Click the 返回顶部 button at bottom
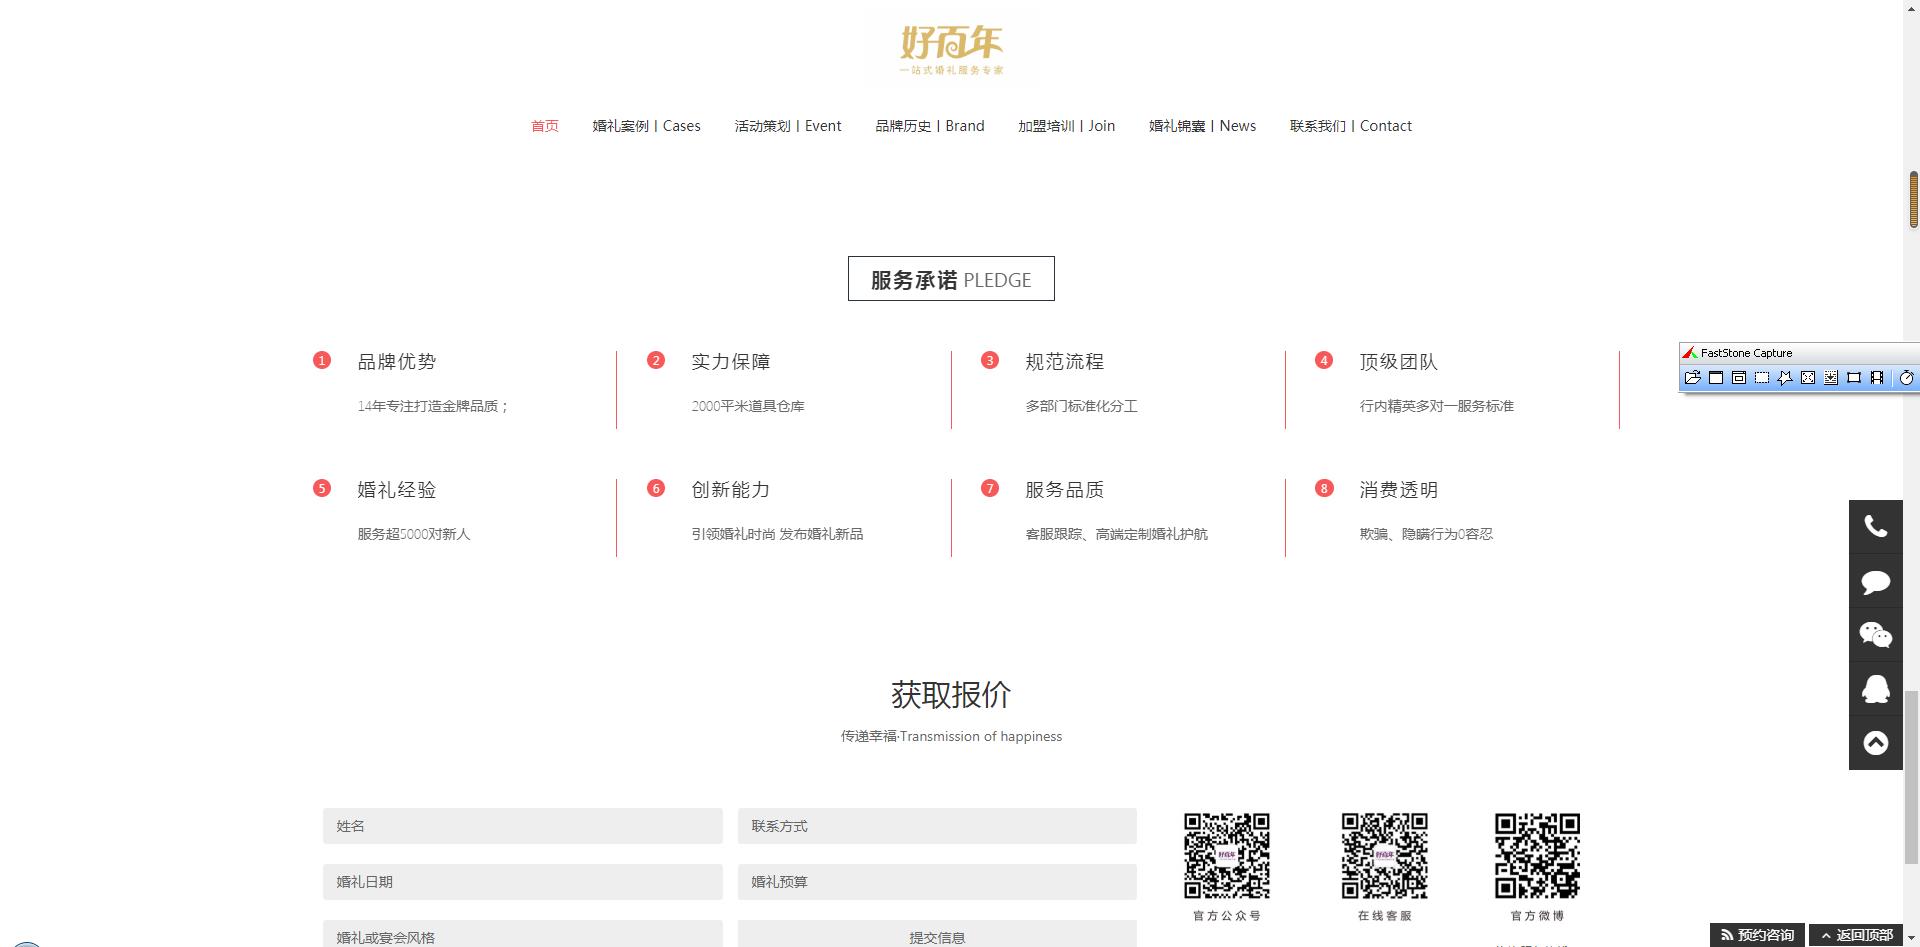Screen dimensions: 1920x947 click(1857, 935)
